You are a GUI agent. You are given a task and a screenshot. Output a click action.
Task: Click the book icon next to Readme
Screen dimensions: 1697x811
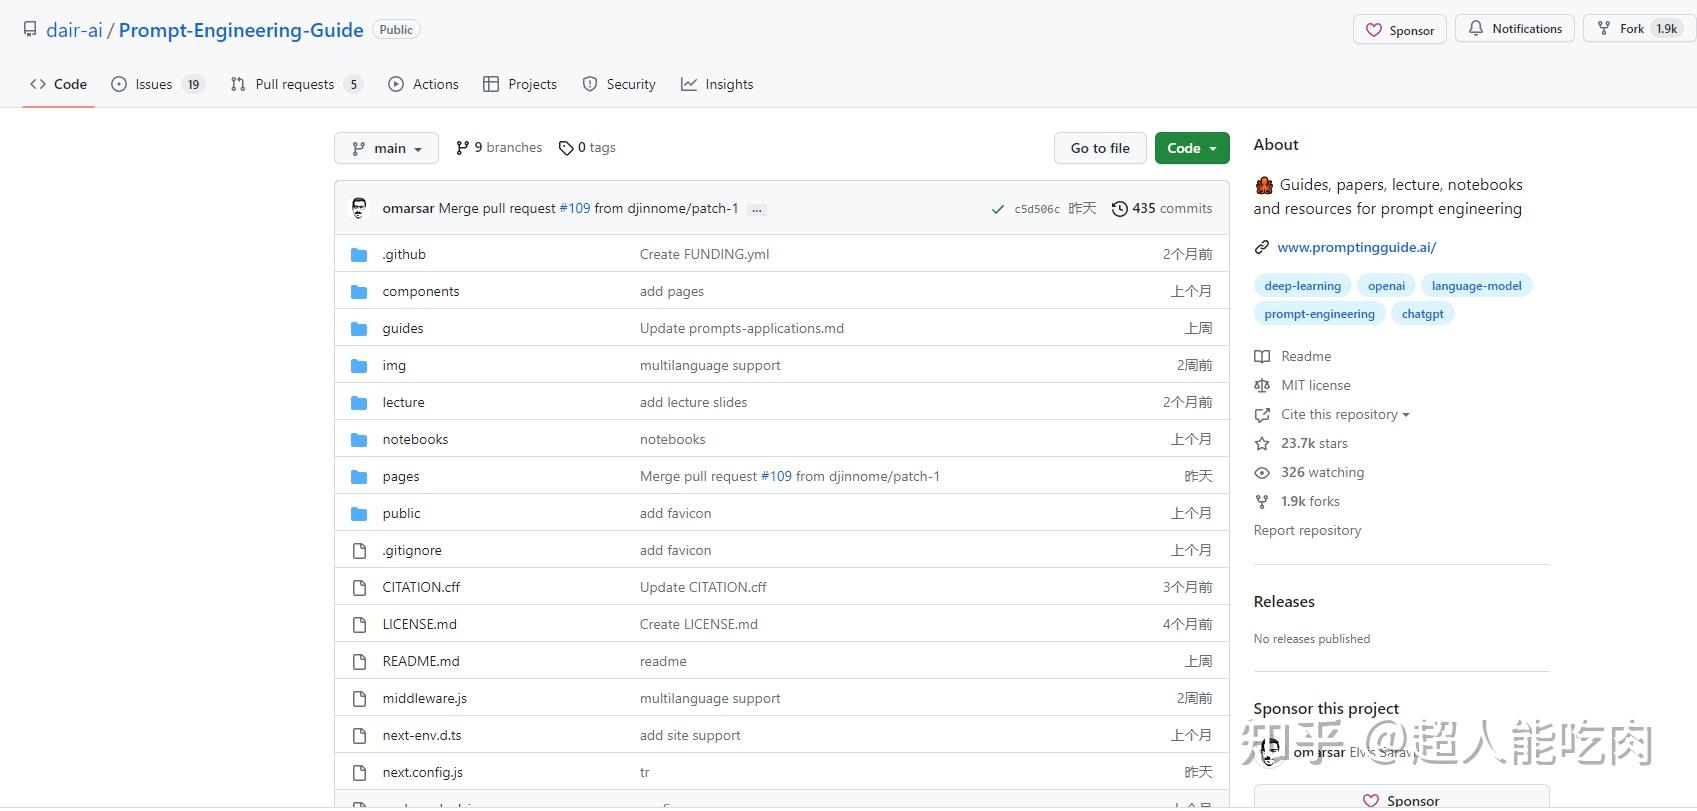click(1262, 357)
